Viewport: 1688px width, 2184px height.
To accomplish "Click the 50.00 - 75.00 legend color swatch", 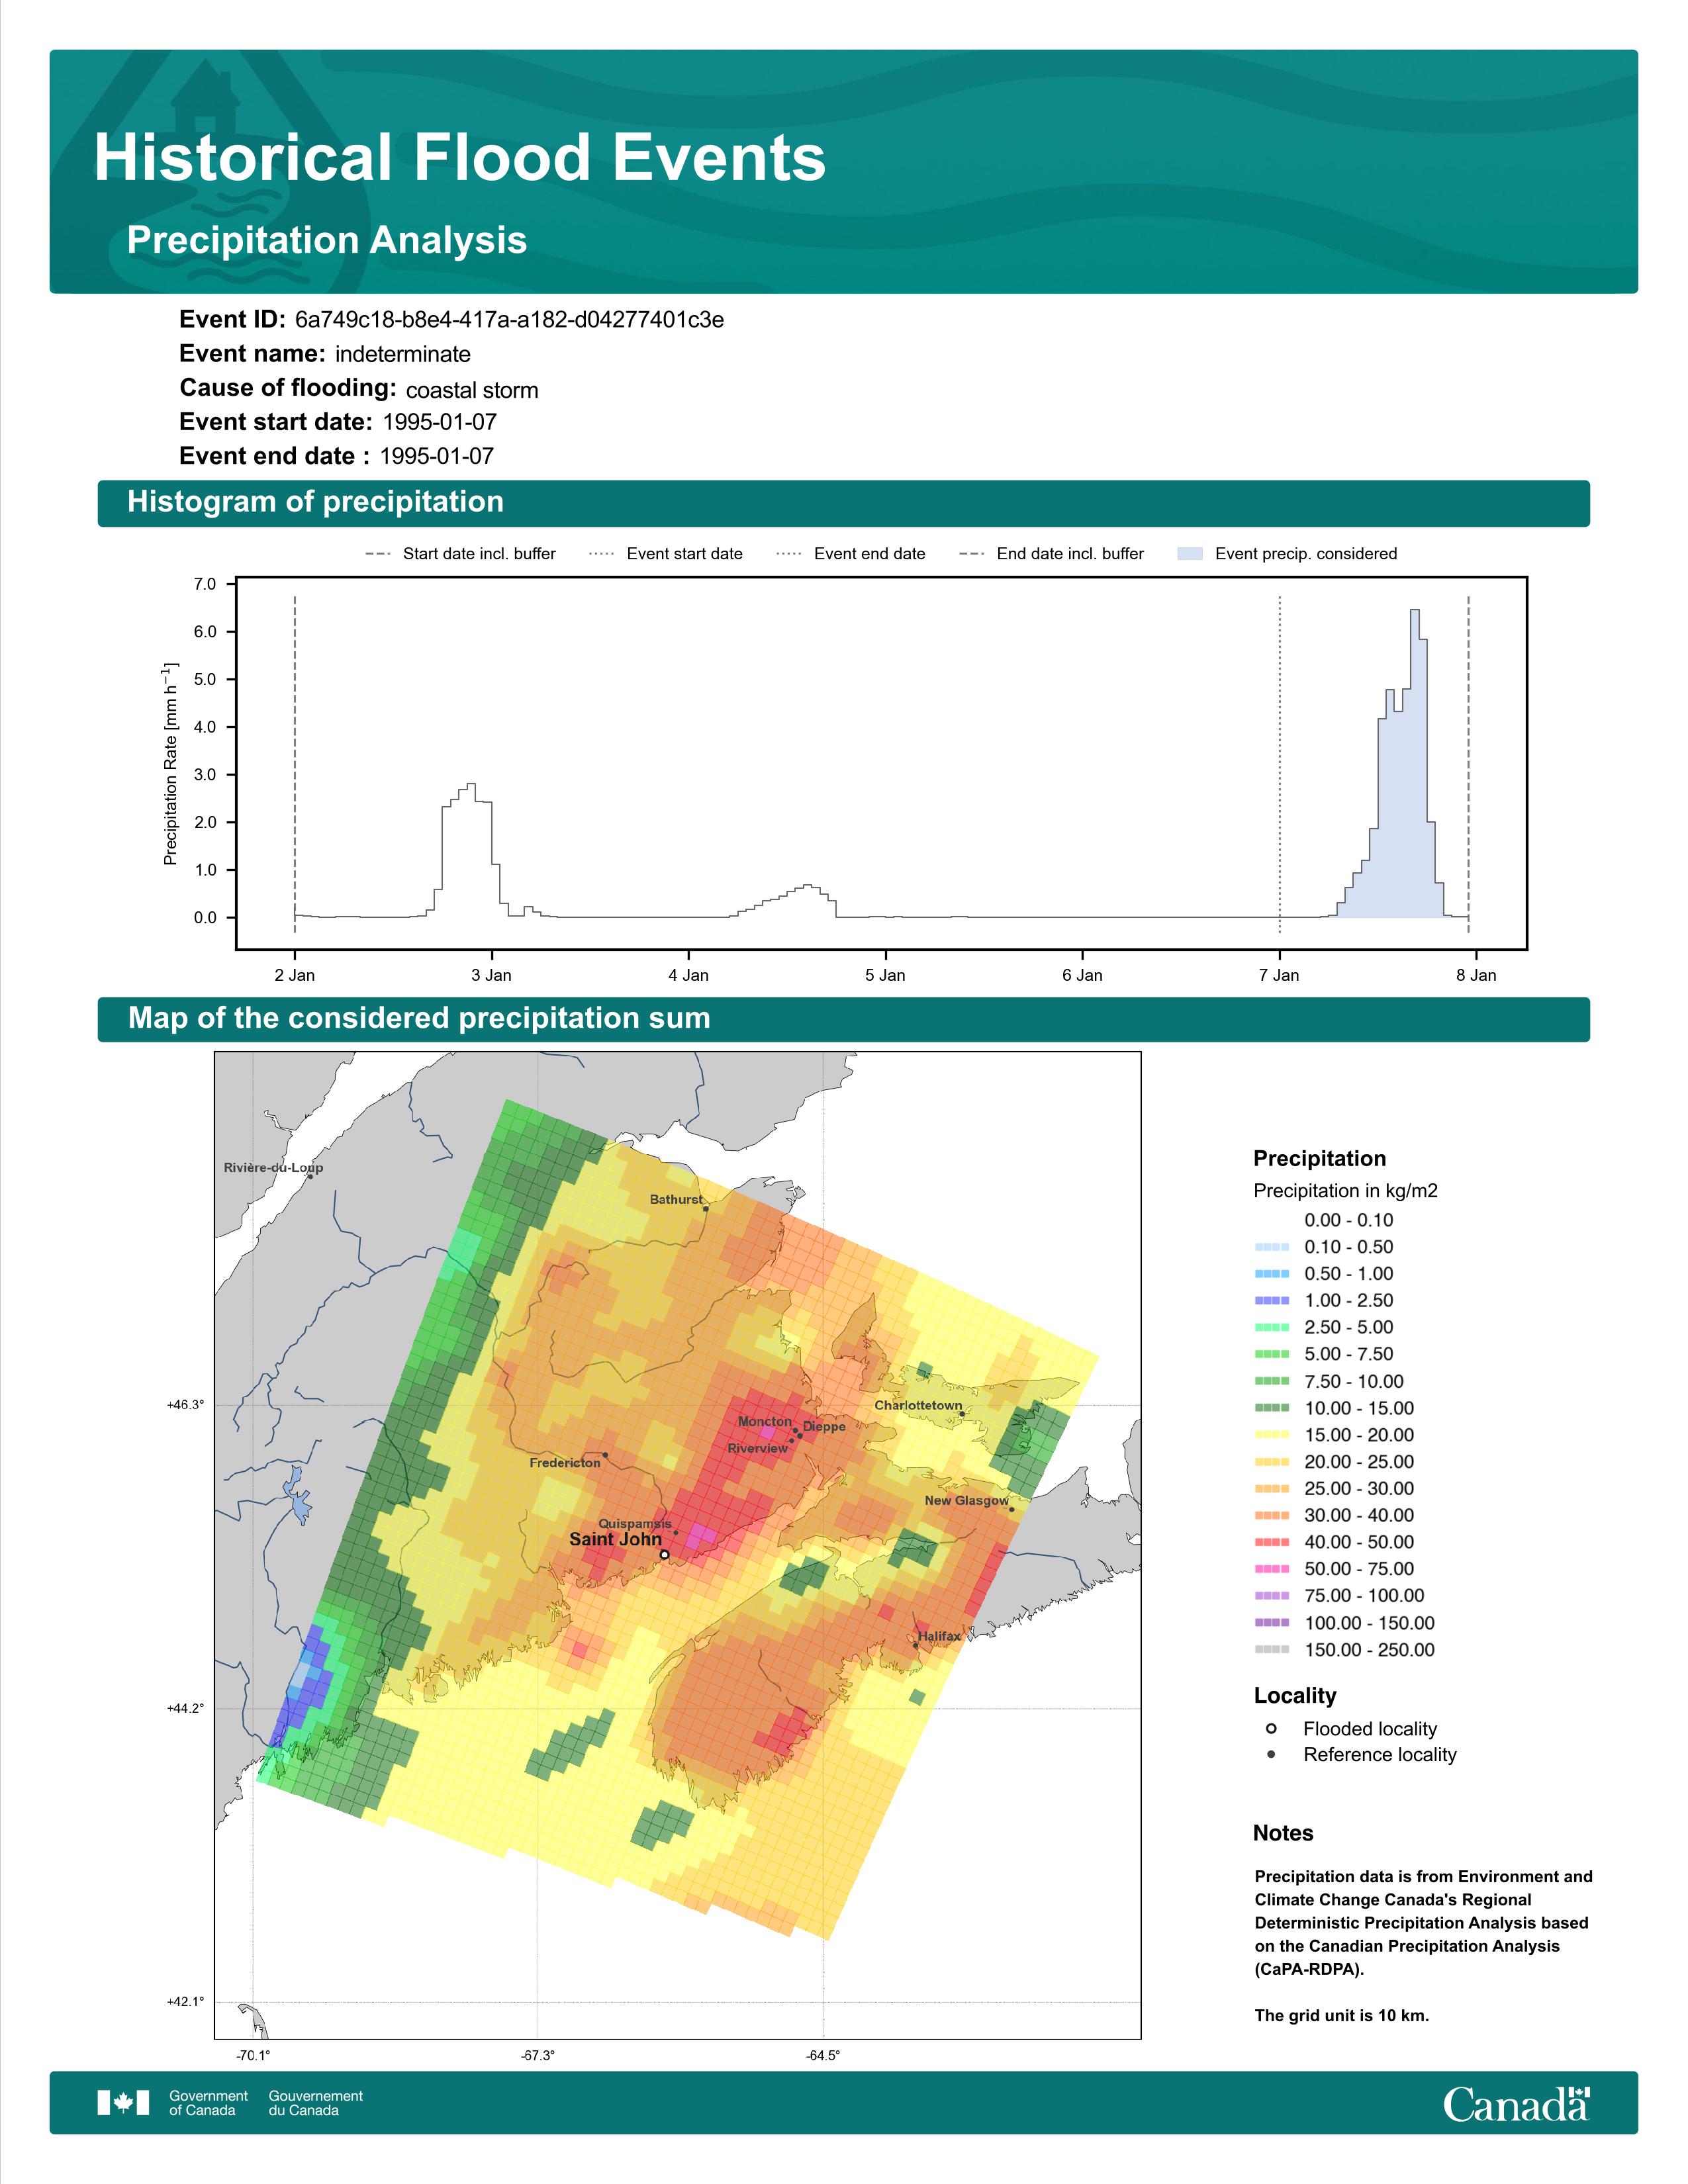I will (x=1271, y=1569).
